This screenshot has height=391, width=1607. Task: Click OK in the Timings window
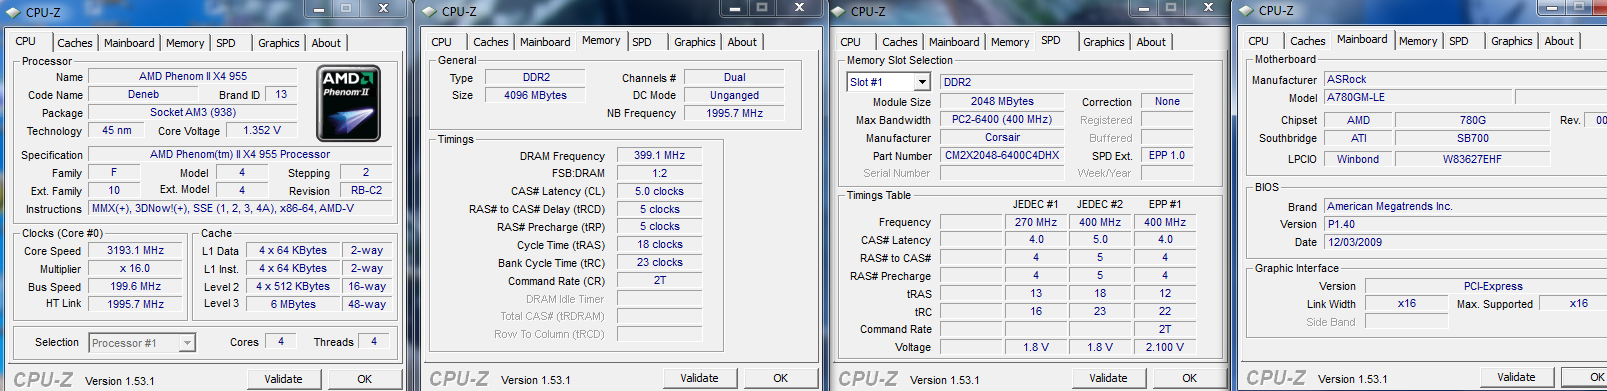point(781,378)
